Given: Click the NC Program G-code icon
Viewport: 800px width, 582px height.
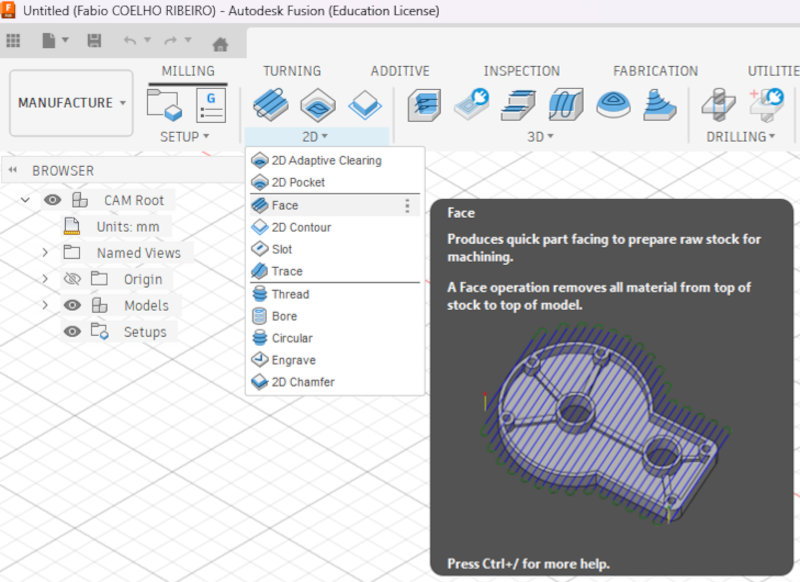Looking at the screenshot, I should click(x=211, y=105).
